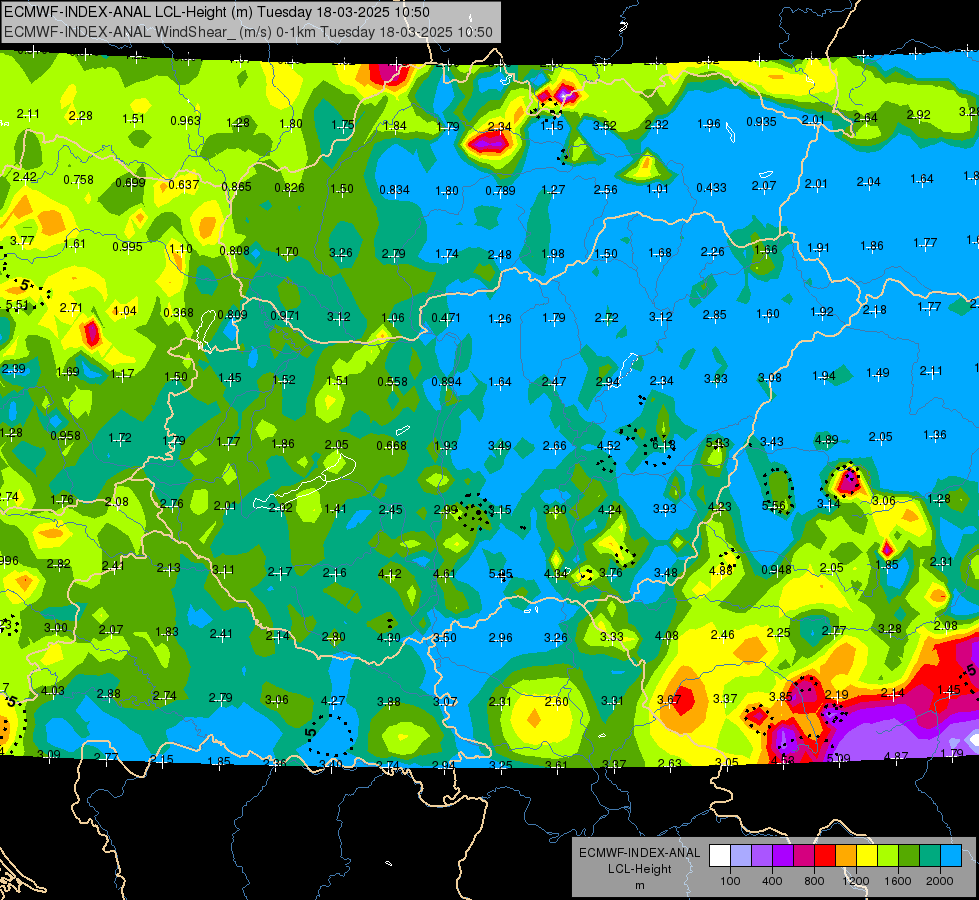Click the wind shear value 0.963
979x900 pixels.
coord(185,121)
